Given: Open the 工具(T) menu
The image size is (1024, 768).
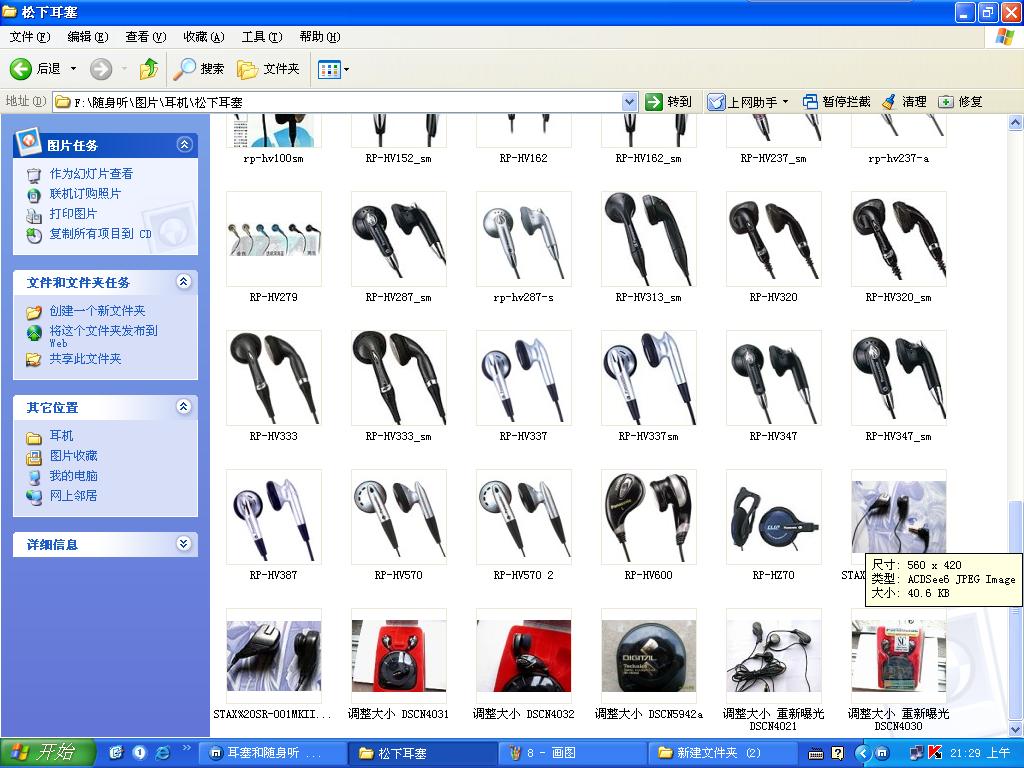Looking at the screenshot, I should tap(262, 37).
